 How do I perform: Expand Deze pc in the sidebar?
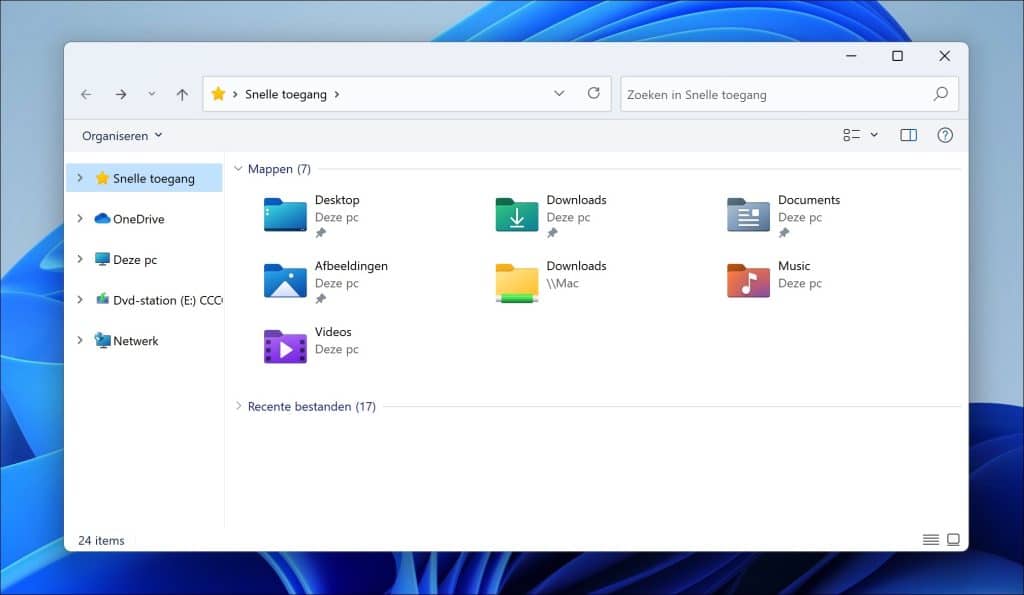(x=82, y=259)
